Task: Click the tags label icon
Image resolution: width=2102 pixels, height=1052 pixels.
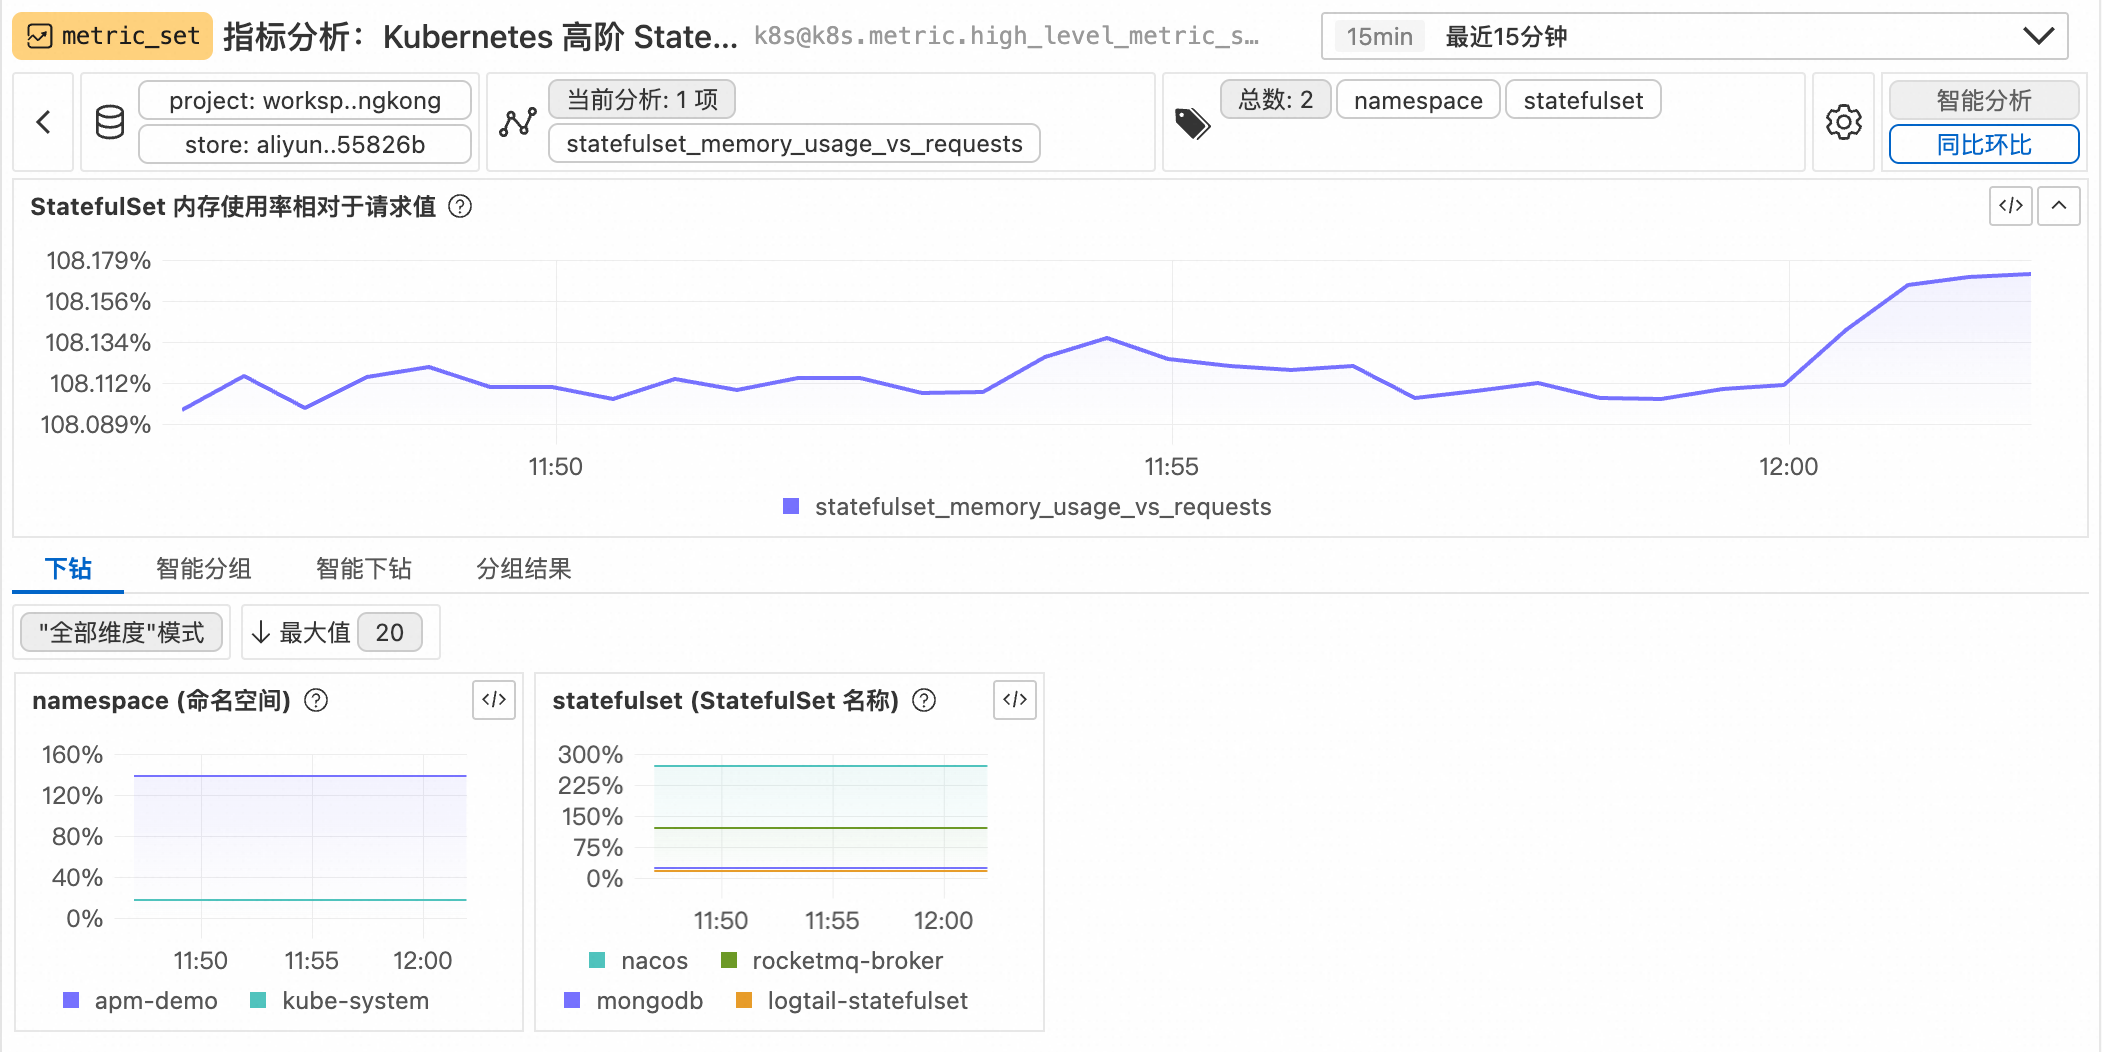Action: click(1192, 123)
